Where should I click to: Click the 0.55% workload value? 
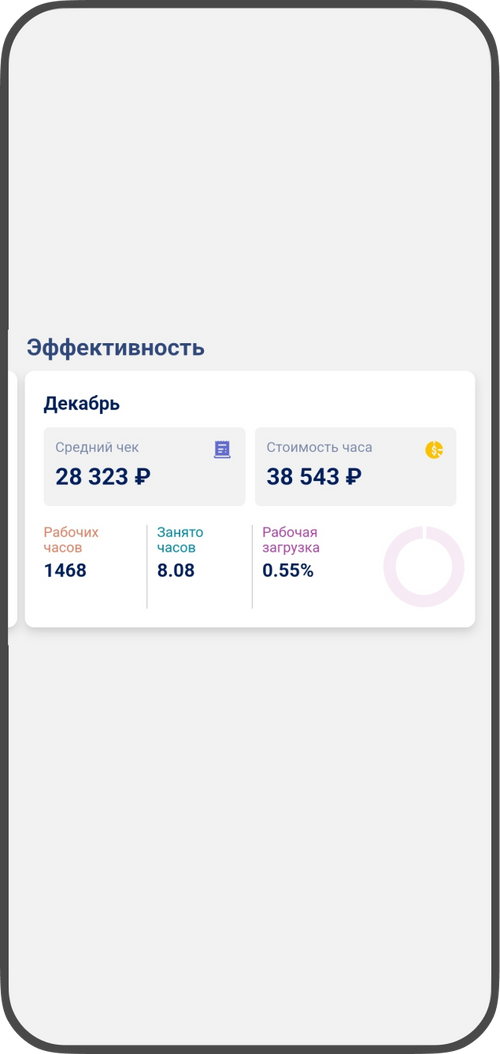(x=288, y=571)
